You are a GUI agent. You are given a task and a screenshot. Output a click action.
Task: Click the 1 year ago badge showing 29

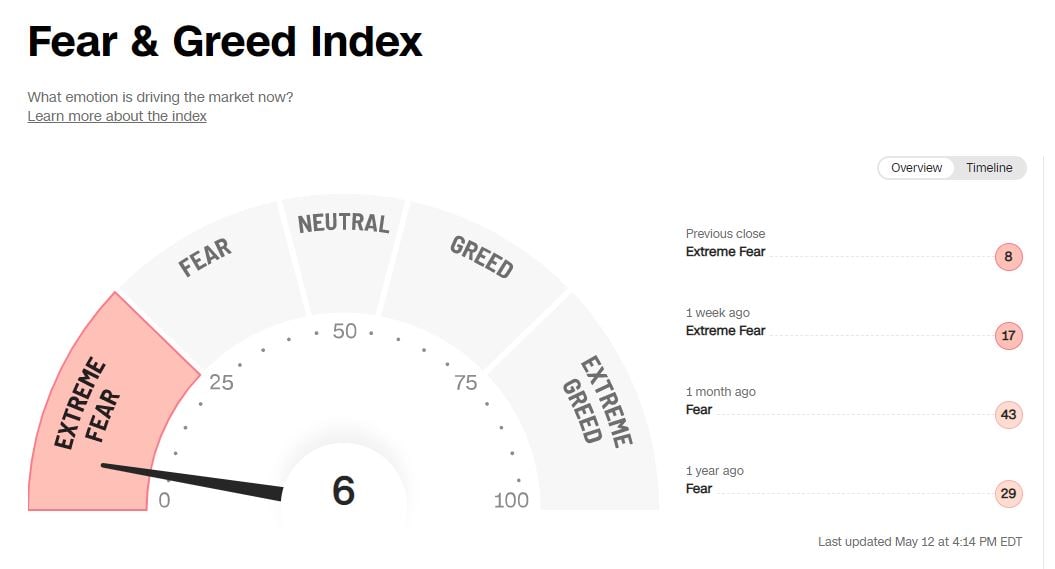[1008, 494]
